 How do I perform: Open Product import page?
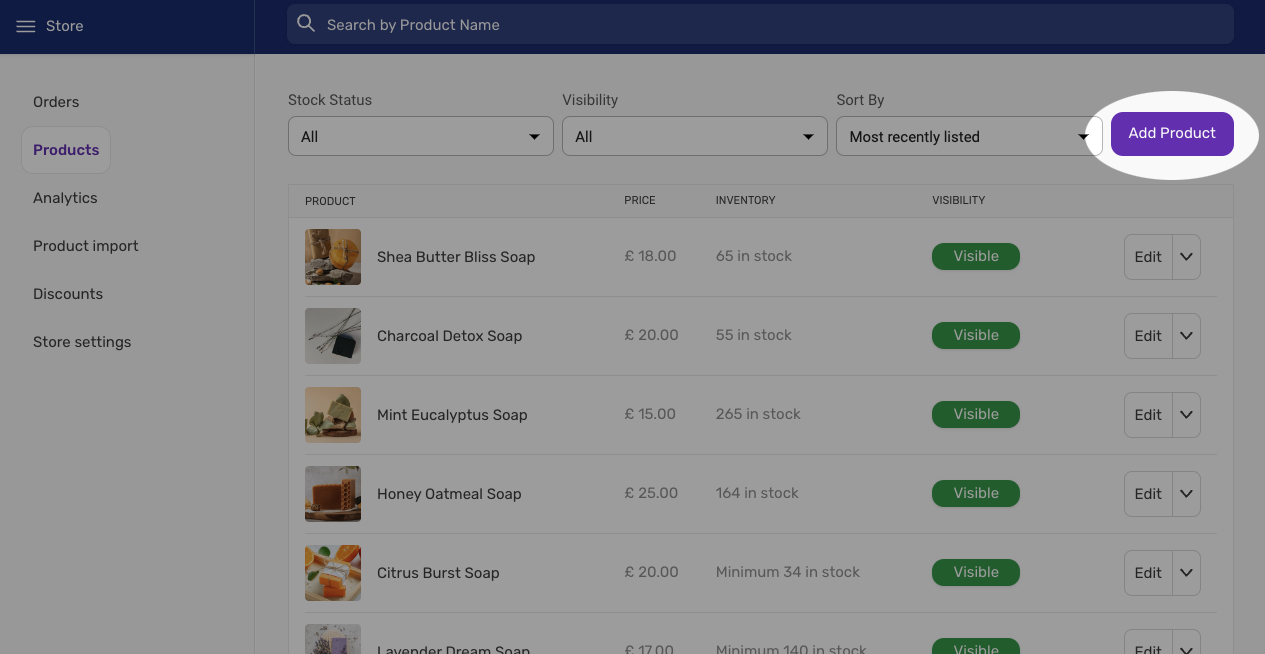86,246
